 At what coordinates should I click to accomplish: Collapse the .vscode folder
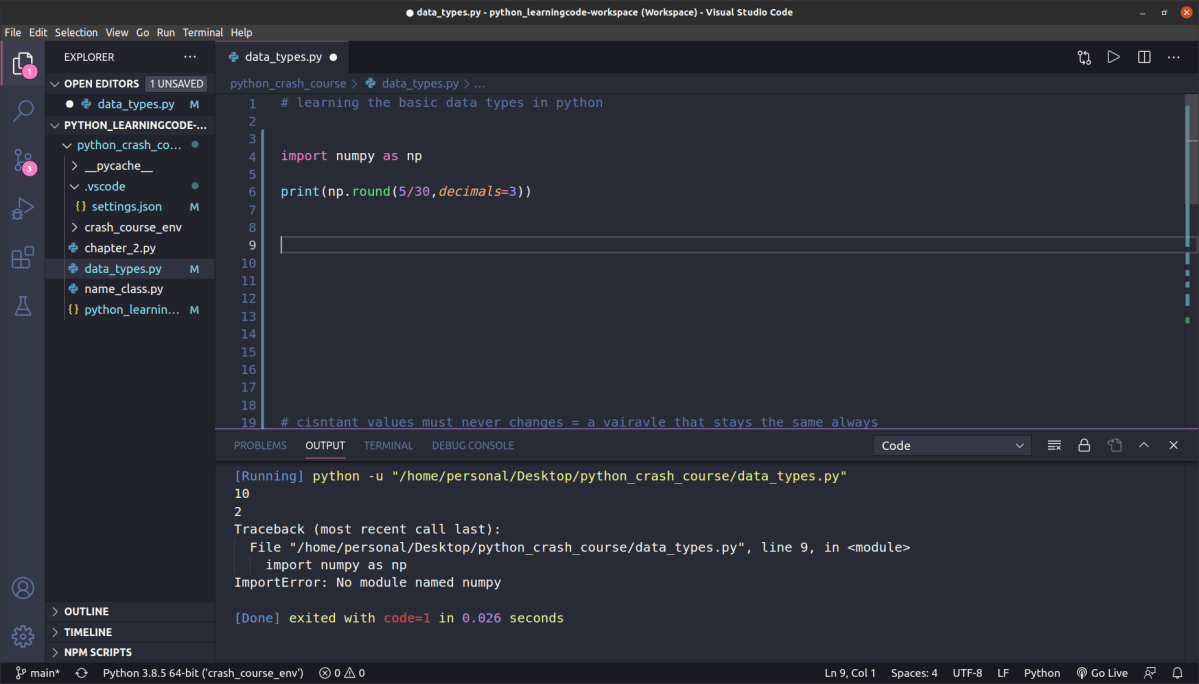pos(130,186)
